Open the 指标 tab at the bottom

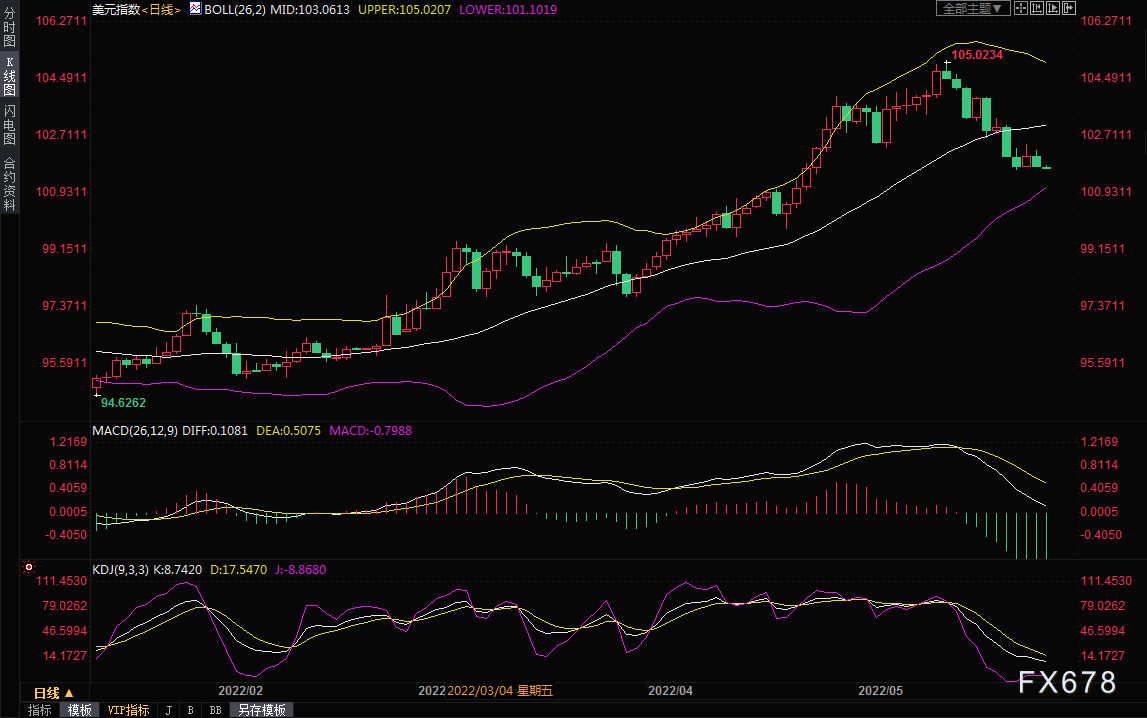pos(40,710)
